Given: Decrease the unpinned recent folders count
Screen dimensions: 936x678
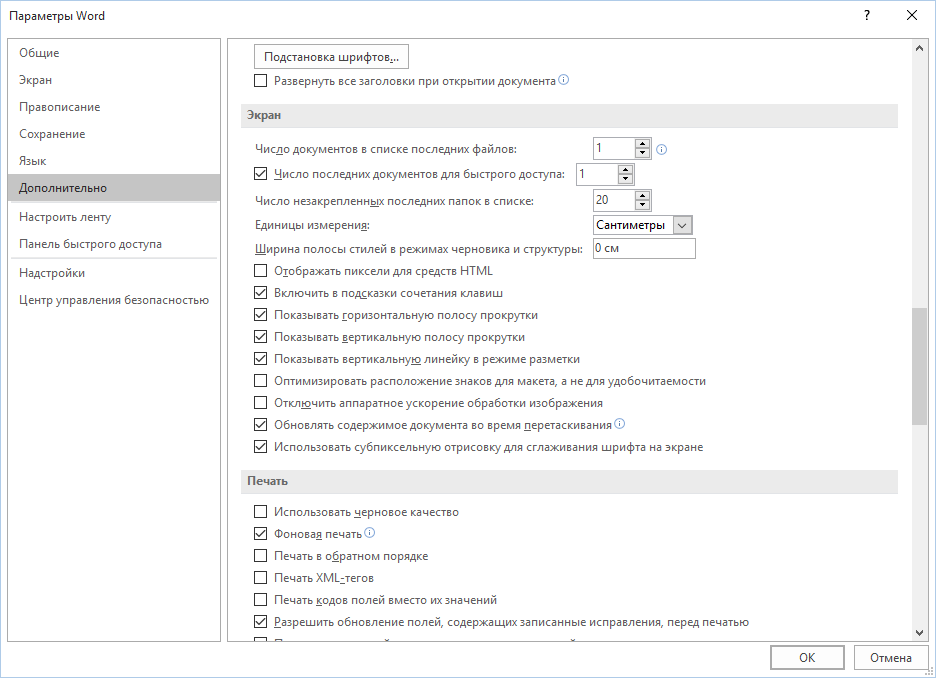Looking at the screenshot, I should pos(643,206).
